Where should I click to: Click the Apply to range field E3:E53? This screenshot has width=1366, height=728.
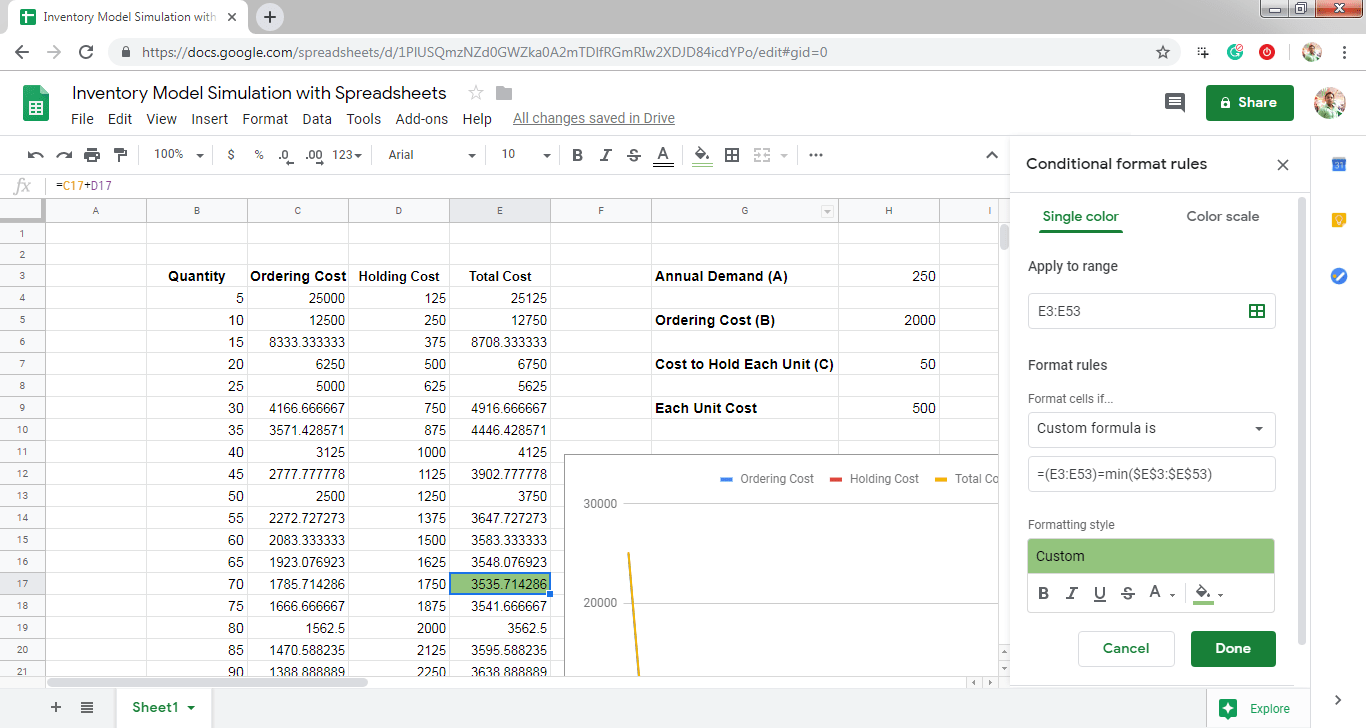(1151, 311)
